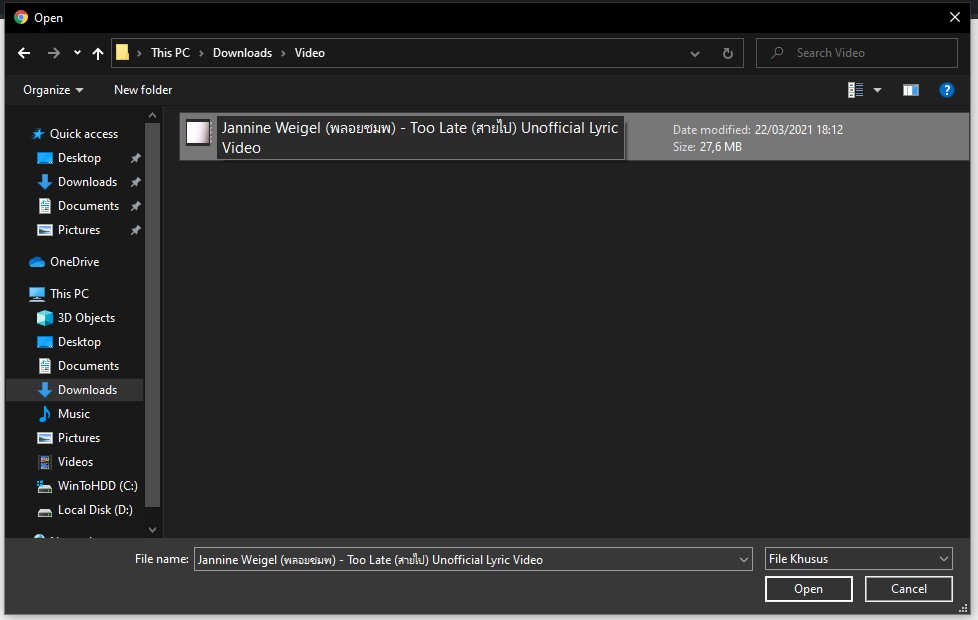
Task: Click the Chrome icon in title bar
Action: click(21, 17)
